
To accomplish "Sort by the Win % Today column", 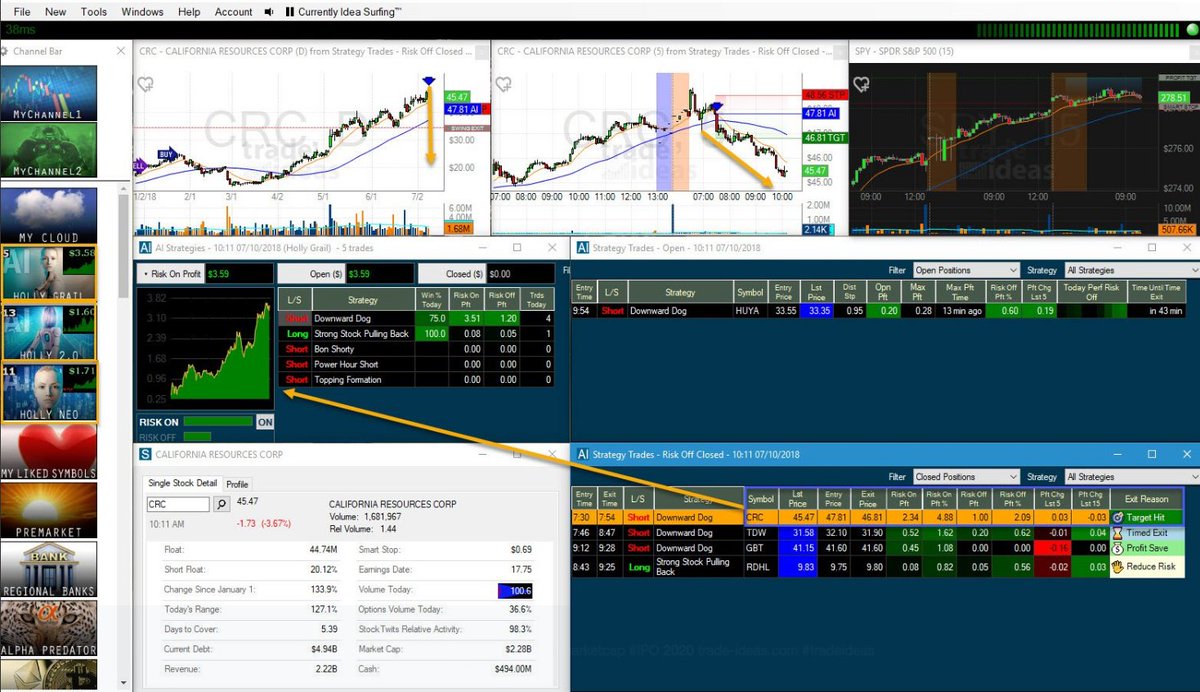I will pyautogui.click(x=431, y=300).
